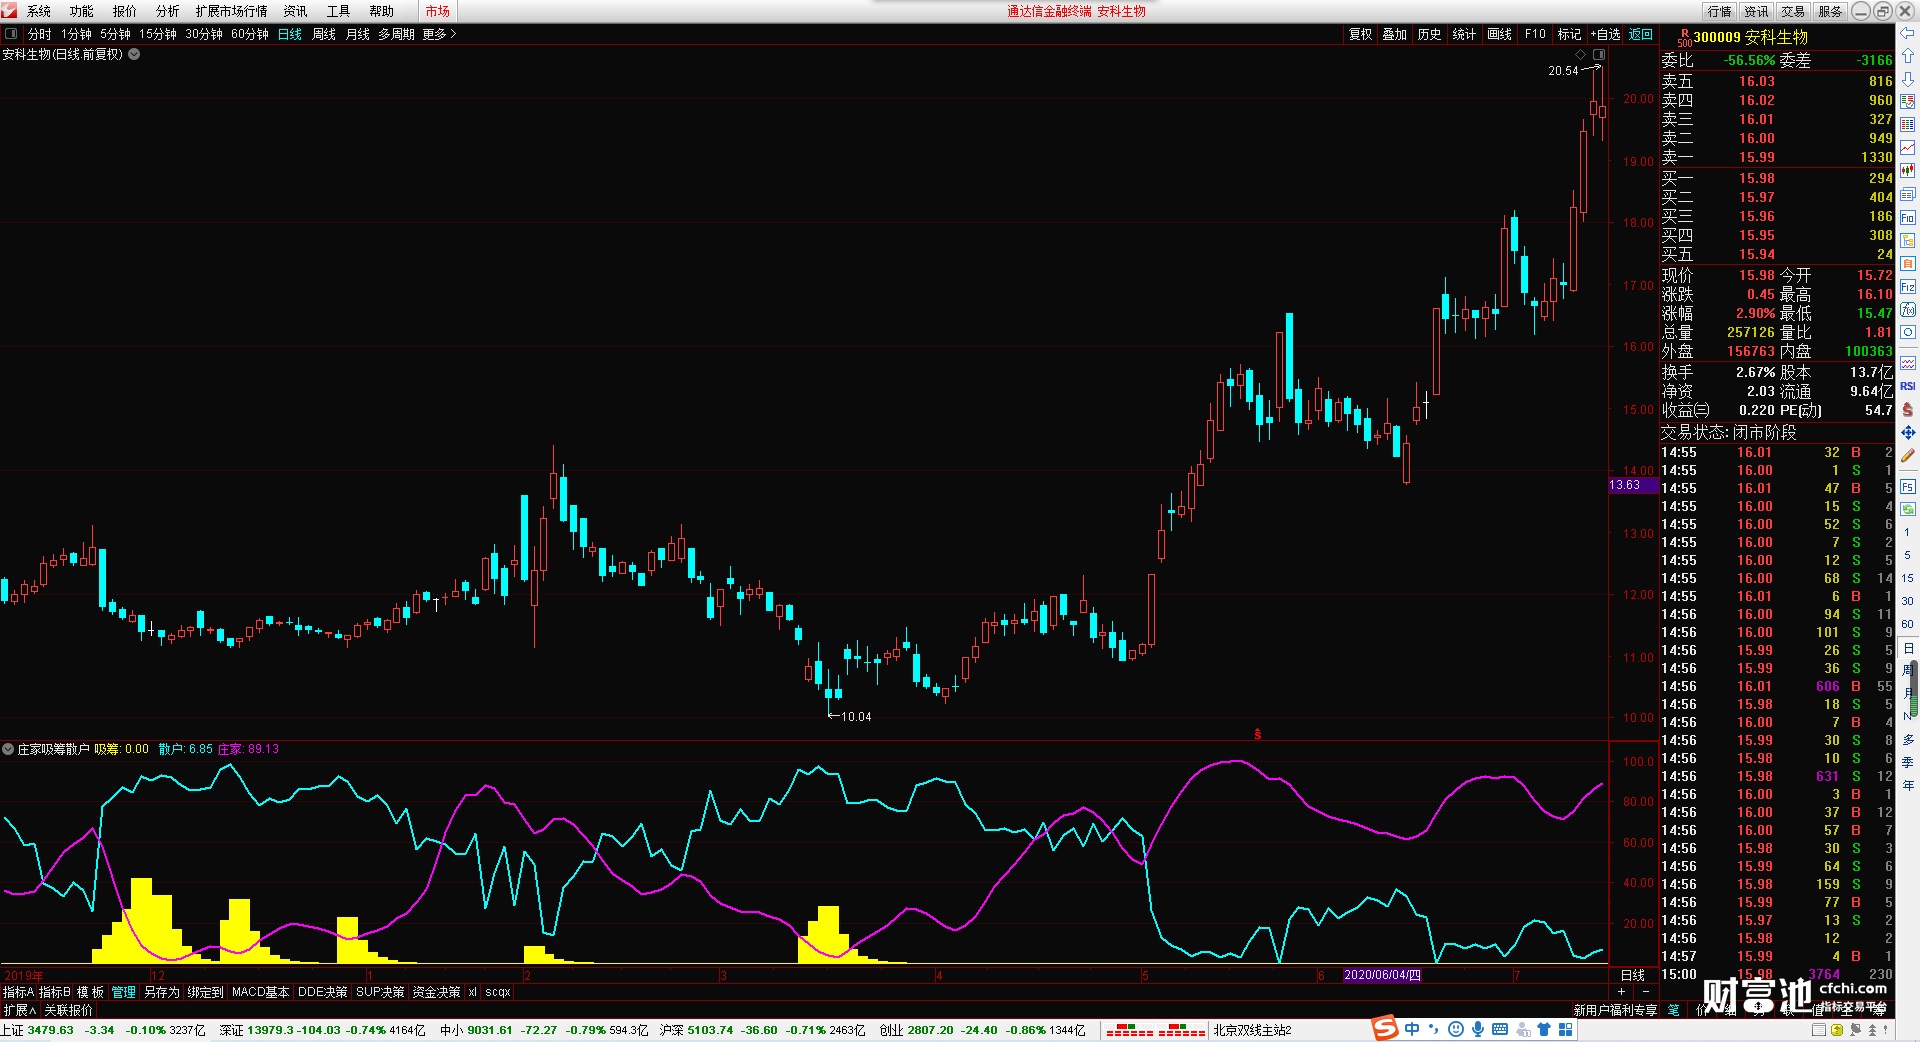Open the Fiz sidebar icon
The width and height of the screenshot is (1920, 1042).
[x=1908, y=287]
